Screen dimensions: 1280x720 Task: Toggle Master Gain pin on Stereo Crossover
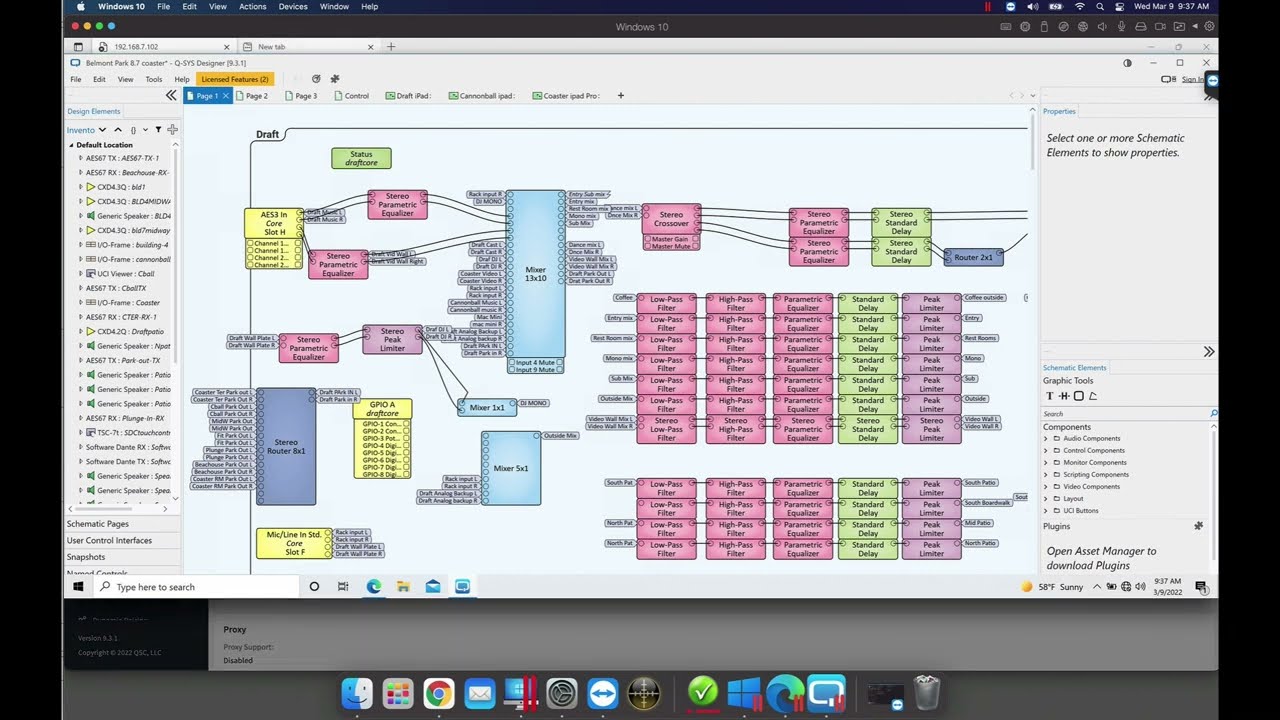pos(646,239)
